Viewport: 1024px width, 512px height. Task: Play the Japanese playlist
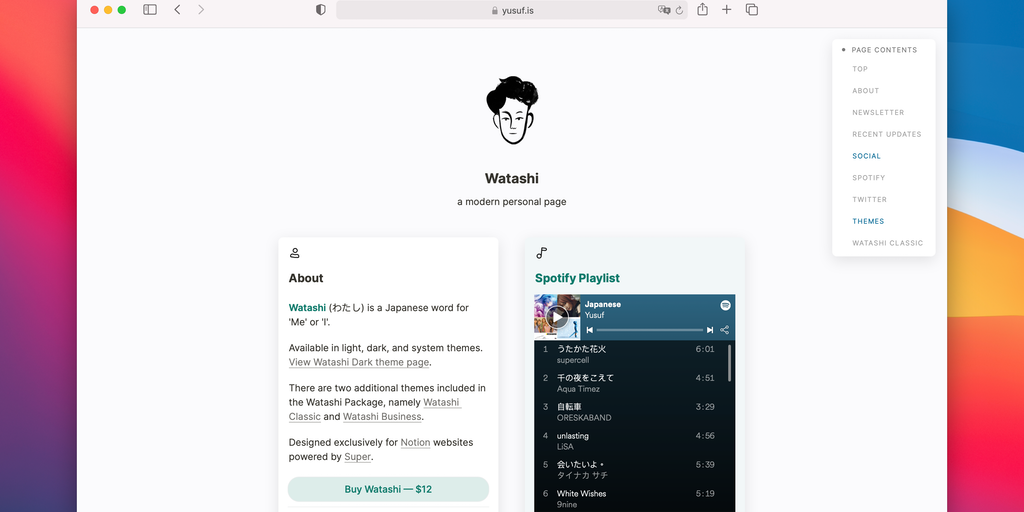coord(557,317)
